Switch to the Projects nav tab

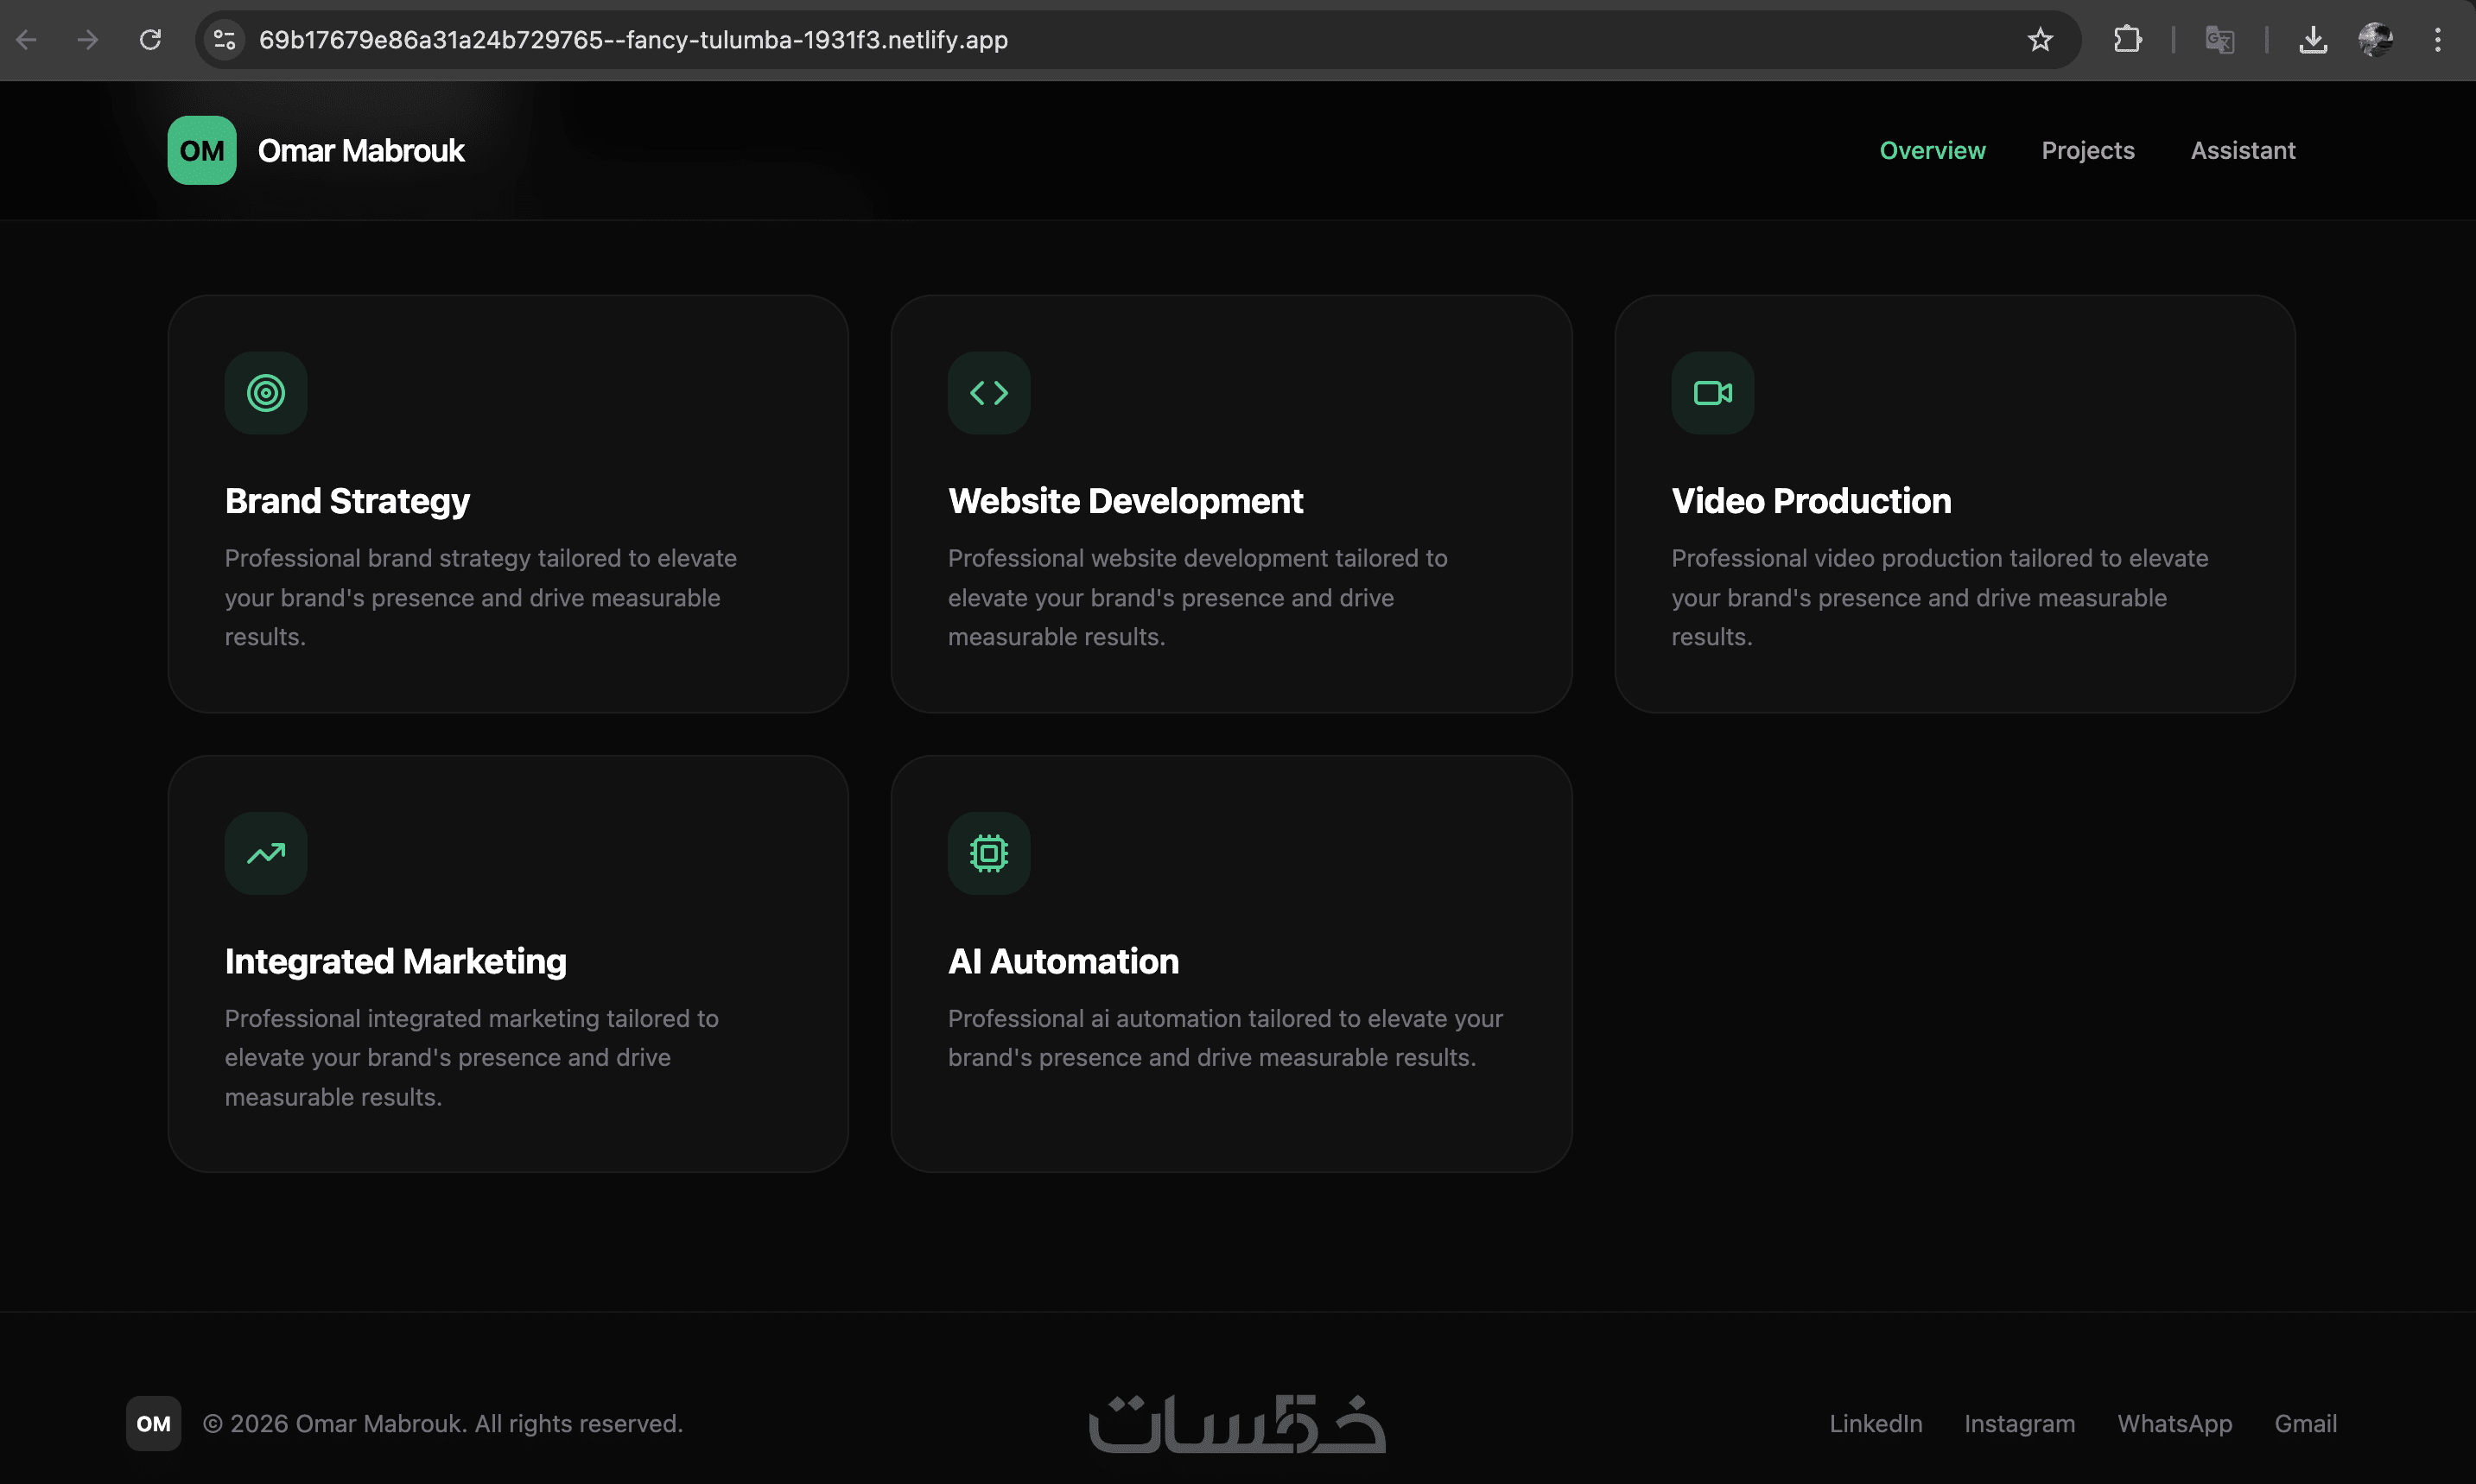tap(2087, 150)
